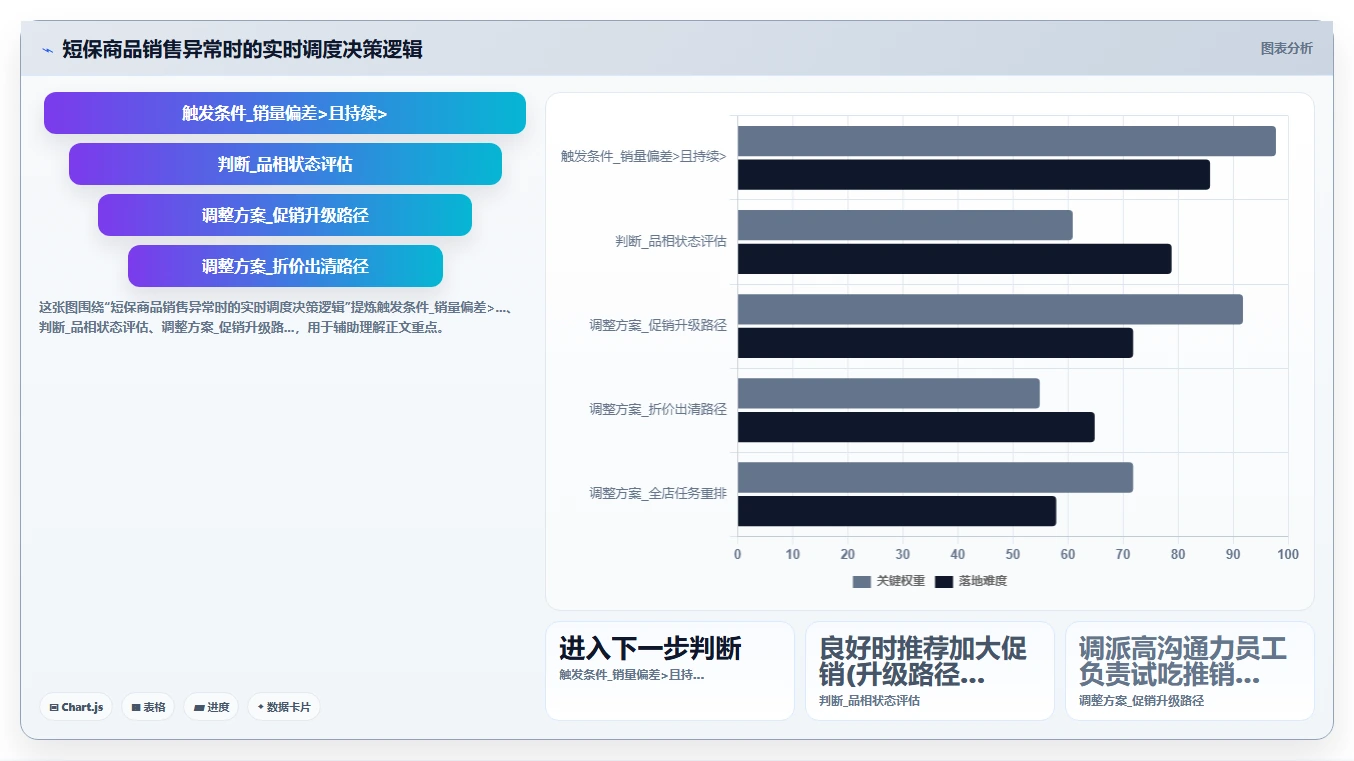The width and height of the screenshot is (1354, 761).
Task: Click the y-axis label 判断_品相状态评估
Action: [671, 242]
